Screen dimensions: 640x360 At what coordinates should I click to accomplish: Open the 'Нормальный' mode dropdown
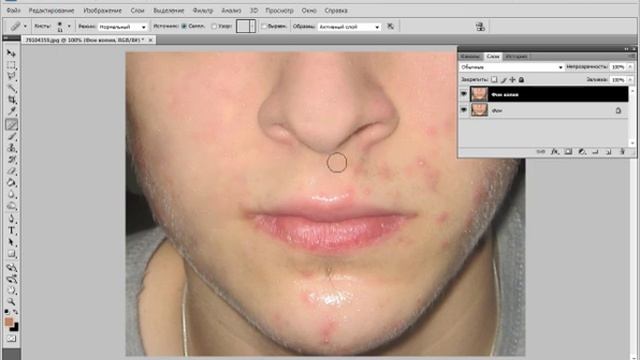tap(122, 27)
